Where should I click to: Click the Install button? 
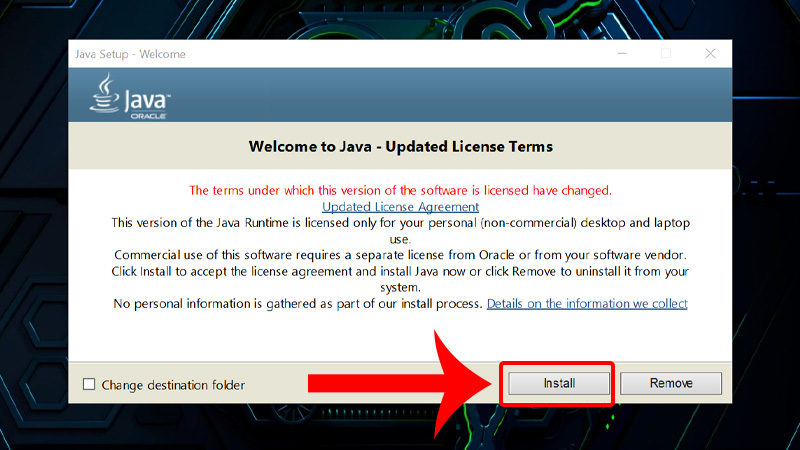pyautogui.click(x=559, y=383)
